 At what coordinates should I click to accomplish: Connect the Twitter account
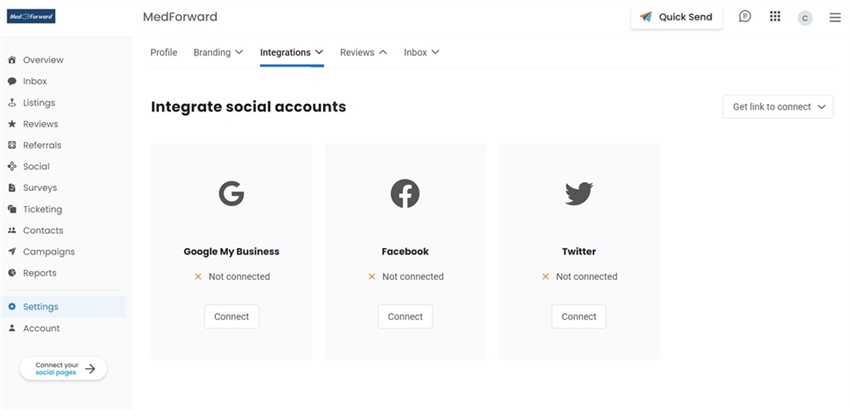point(579,317)
